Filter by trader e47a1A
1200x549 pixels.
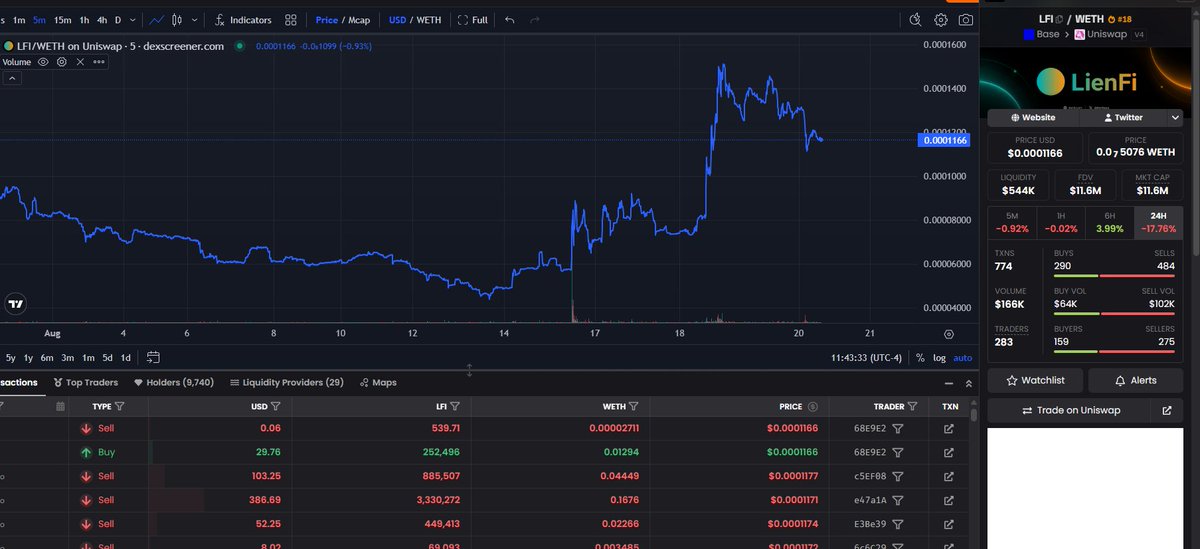coord(898,500)
